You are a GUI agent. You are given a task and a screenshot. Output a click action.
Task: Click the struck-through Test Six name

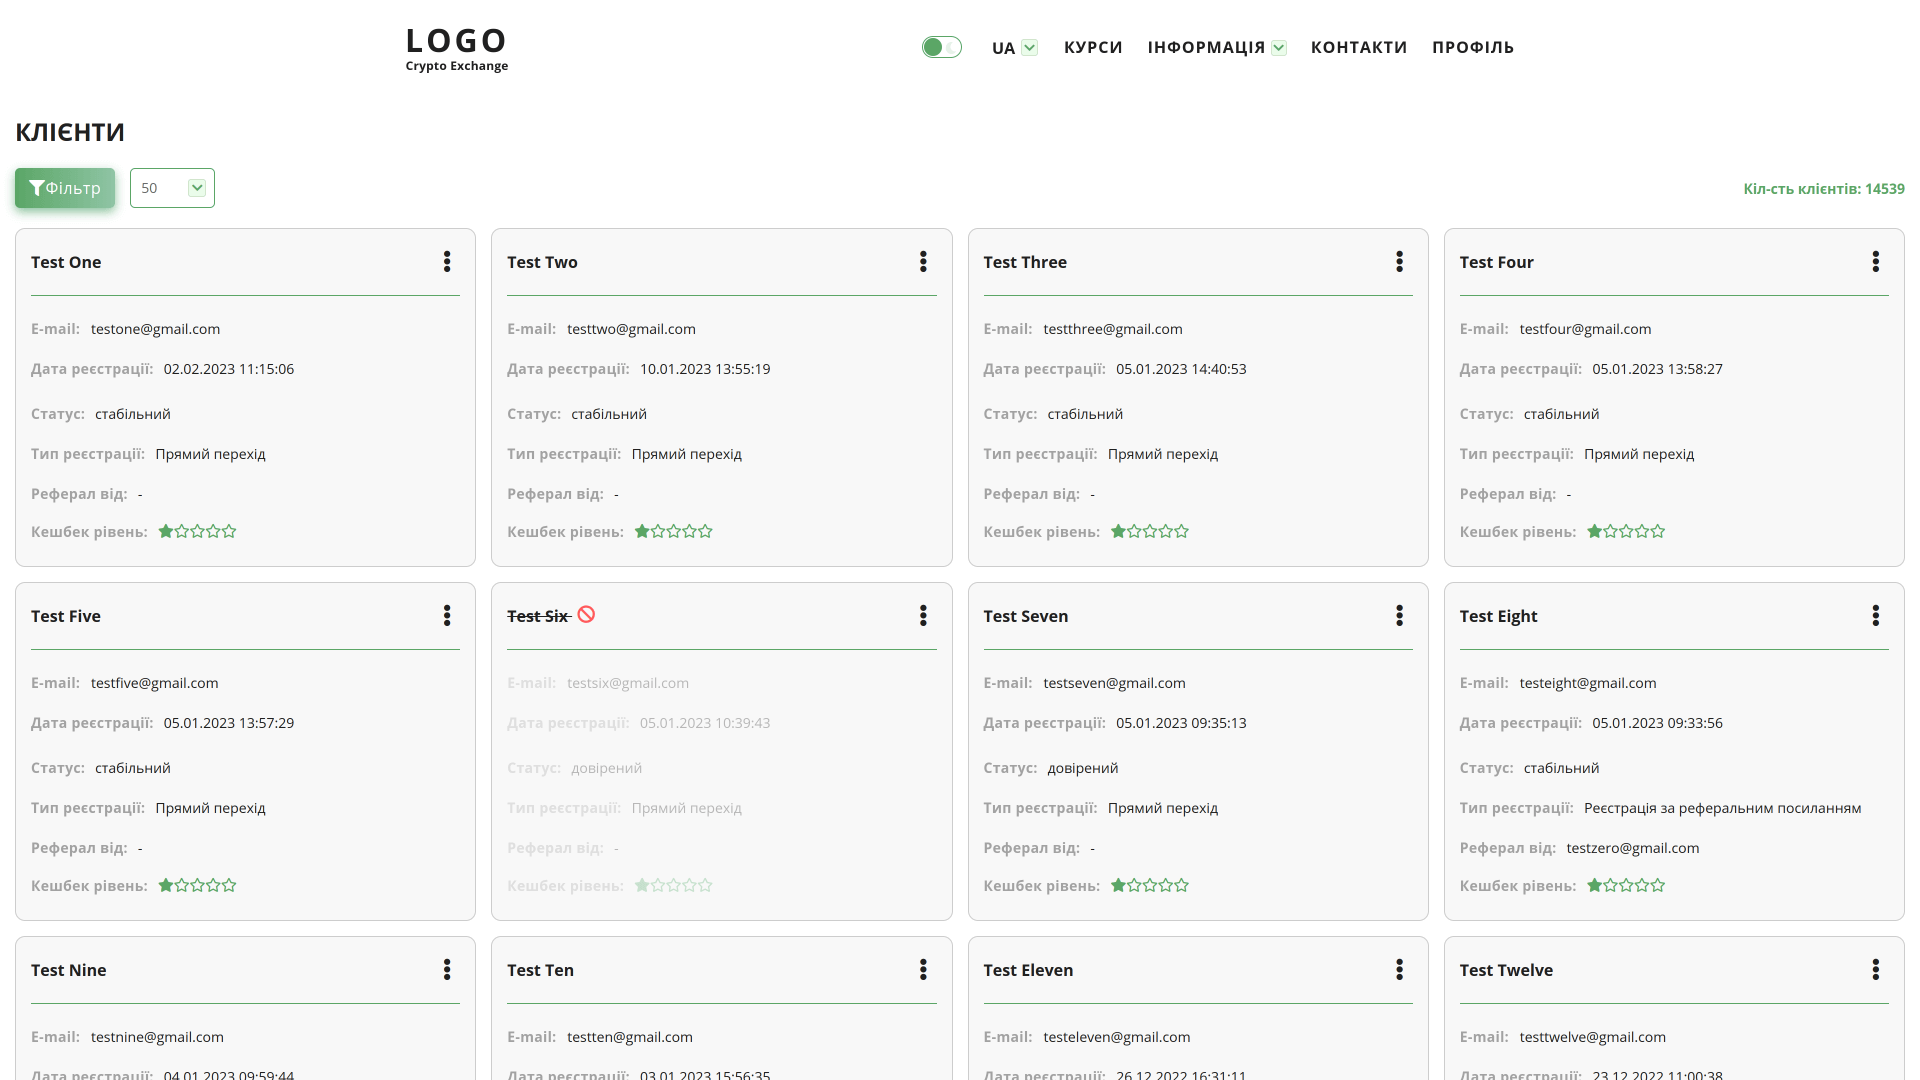coord(538,616)
